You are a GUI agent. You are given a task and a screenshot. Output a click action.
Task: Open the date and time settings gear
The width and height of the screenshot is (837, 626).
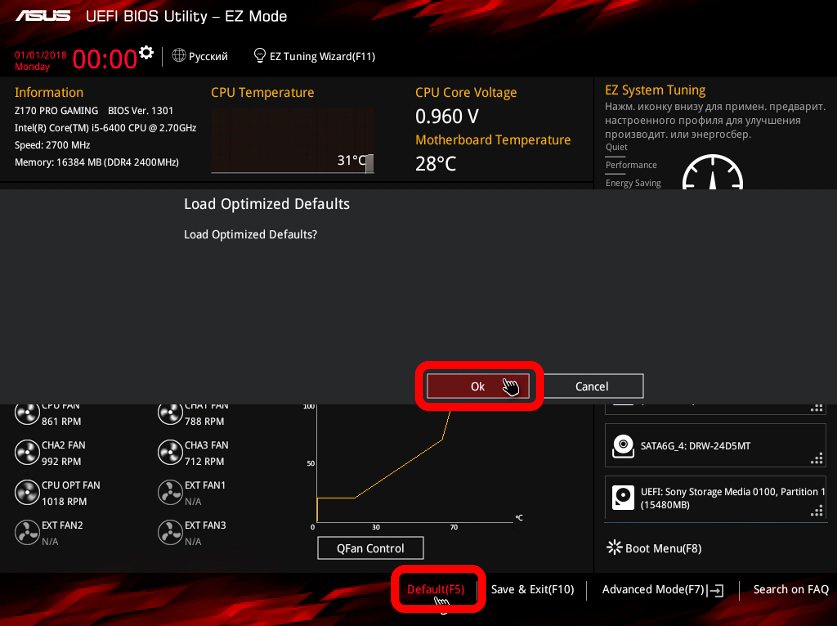(x=146, y=52)
